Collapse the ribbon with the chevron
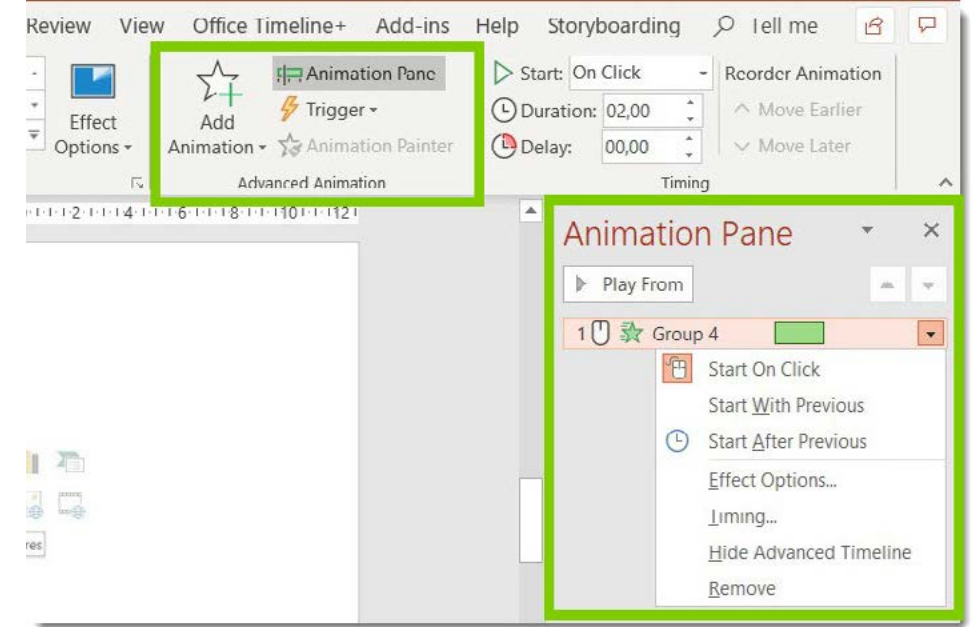Viewport: 974px width, 627px height. tap(945, 182)
